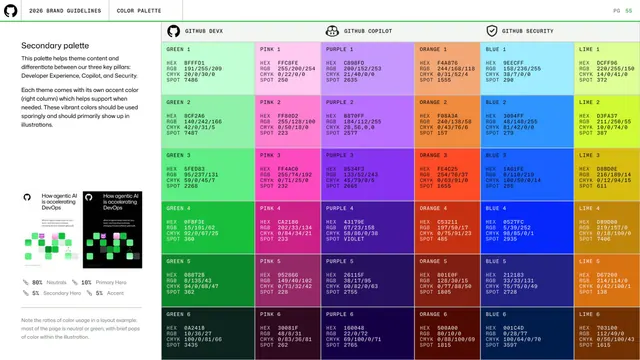Click the GitHub DevX column heading
This screenshot has height=360, width=640.
(x=204, y=31)
